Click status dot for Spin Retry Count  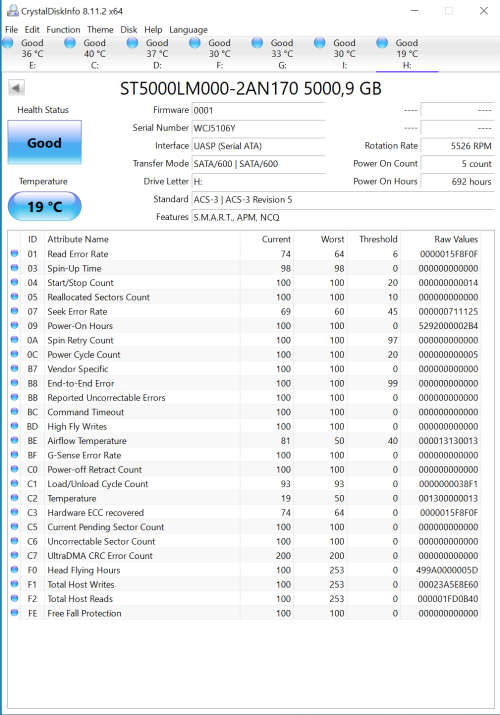point(15,340)
